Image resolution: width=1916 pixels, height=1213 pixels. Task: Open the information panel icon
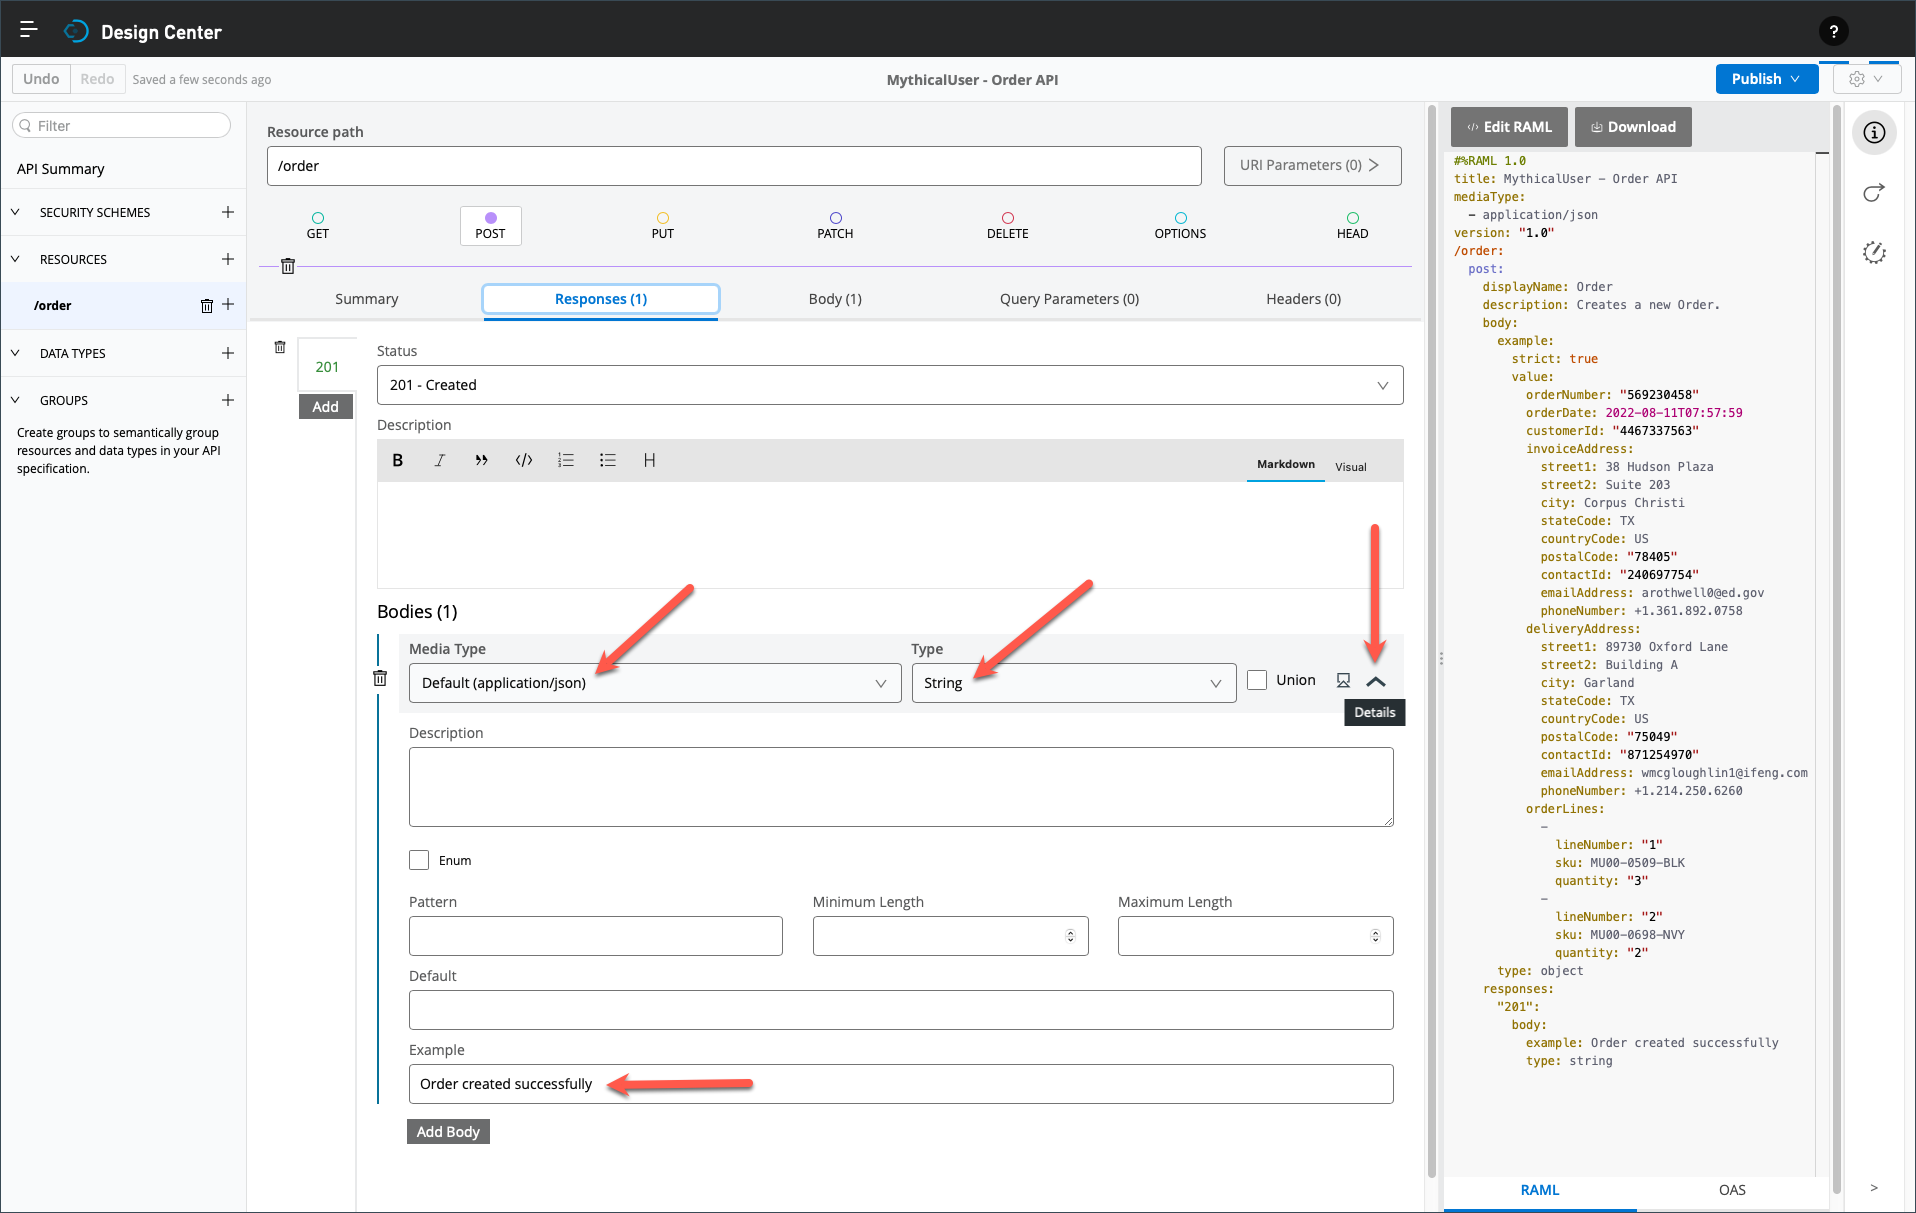coord(1874,133)
